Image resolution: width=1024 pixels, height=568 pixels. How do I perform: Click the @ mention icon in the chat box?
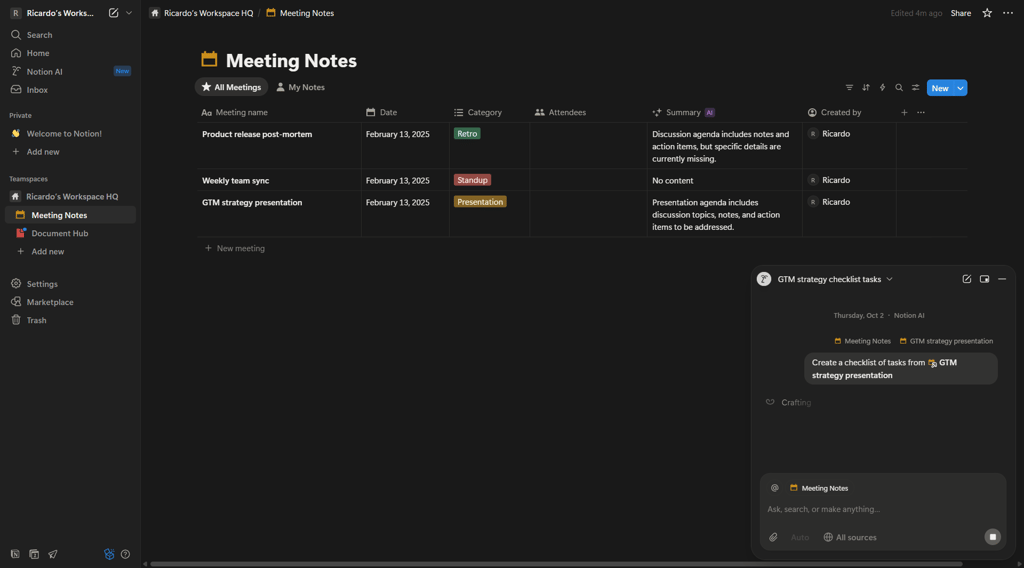click(x=775, y=488)
